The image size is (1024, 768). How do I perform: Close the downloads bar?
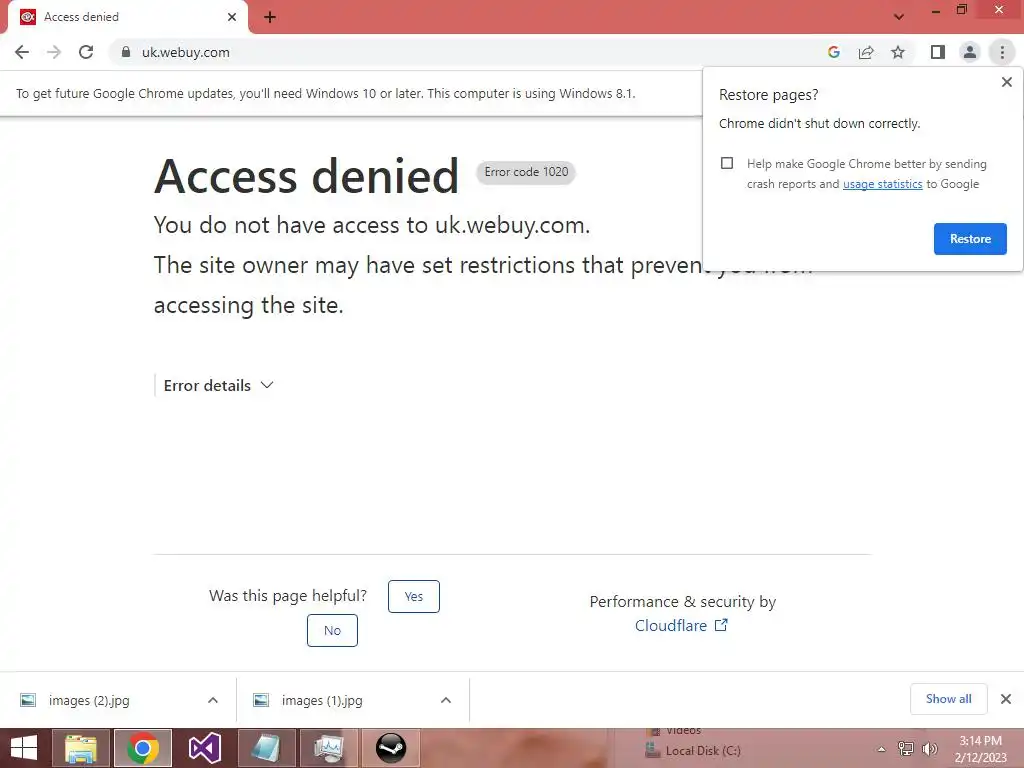coord(1006,699)
